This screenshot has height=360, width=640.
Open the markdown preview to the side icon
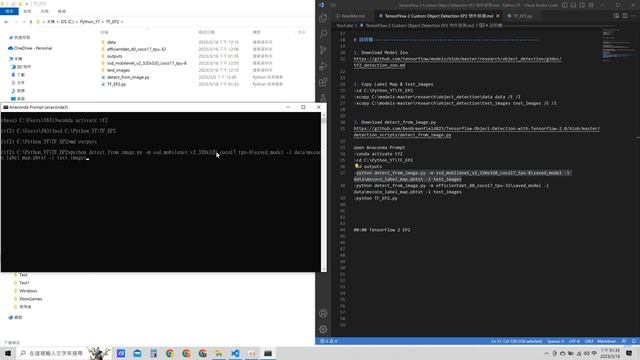616,16
